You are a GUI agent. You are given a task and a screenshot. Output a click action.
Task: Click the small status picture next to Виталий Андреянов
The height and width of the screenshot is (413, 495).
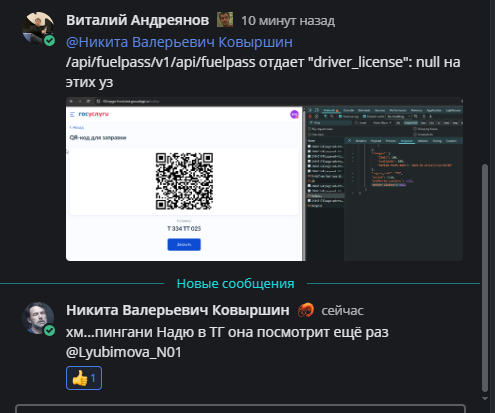(x=225, y=20)
